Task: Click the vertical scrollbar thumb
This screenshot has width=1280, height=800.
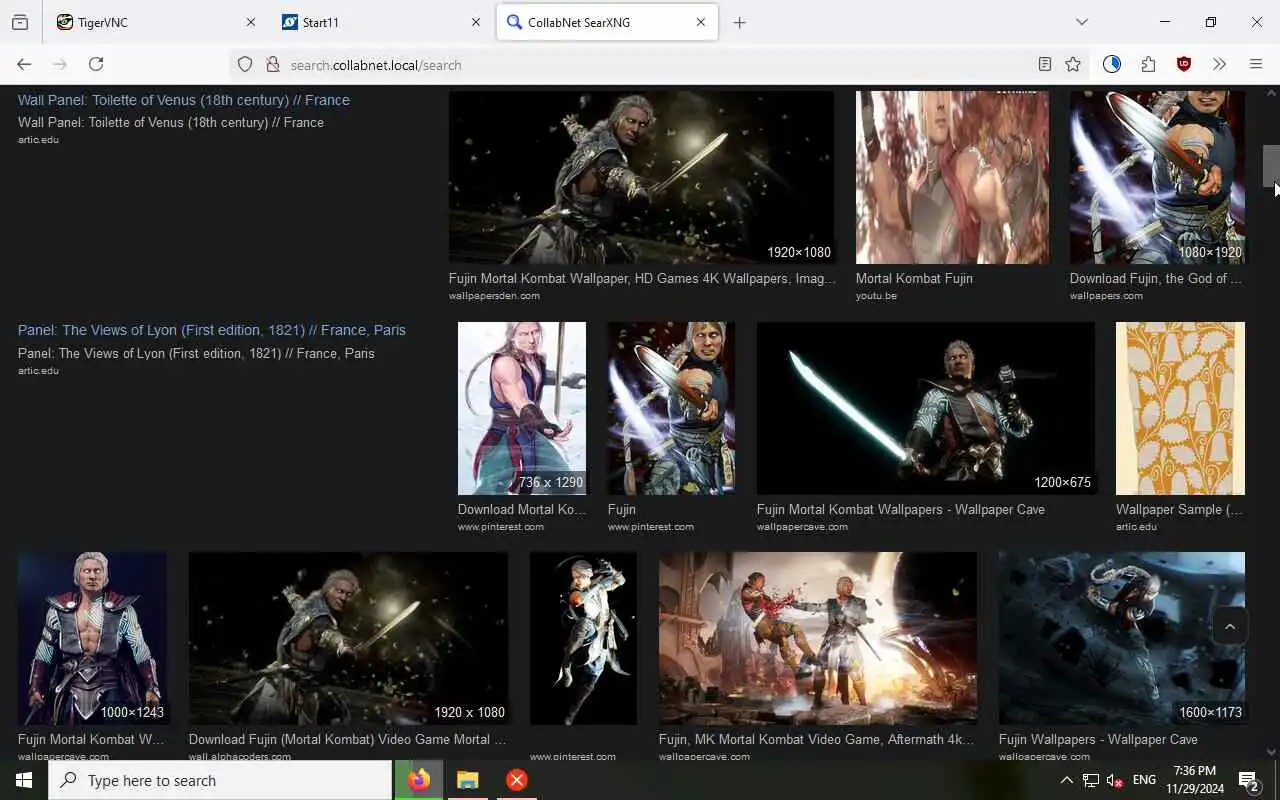Action: (1271, 166)
